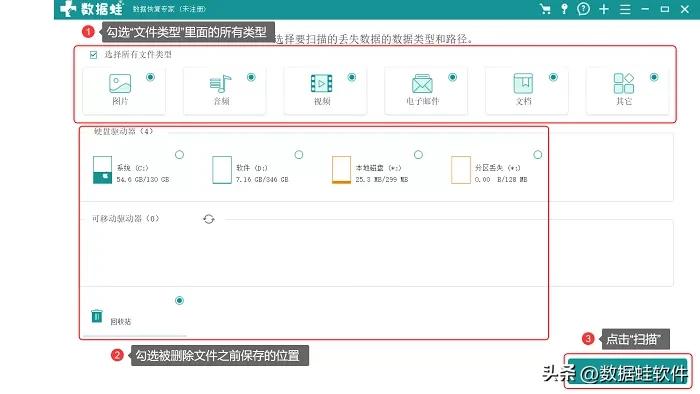Open the shopping cart icon in title bar
The width and height of the screenshot is (700, 394).
(545, 9)
